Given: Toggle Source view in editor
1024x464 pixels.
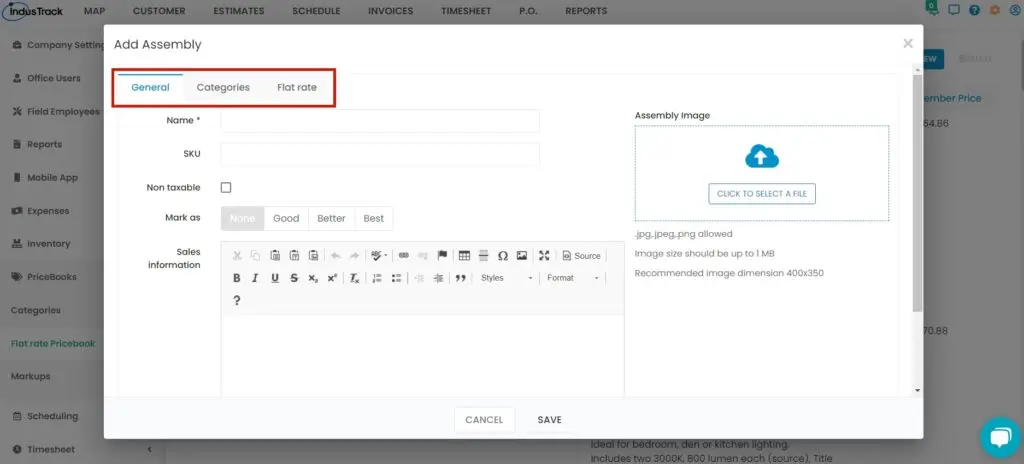Looking at the screenshot, I should pyautogui.click(x=581, y=256).
